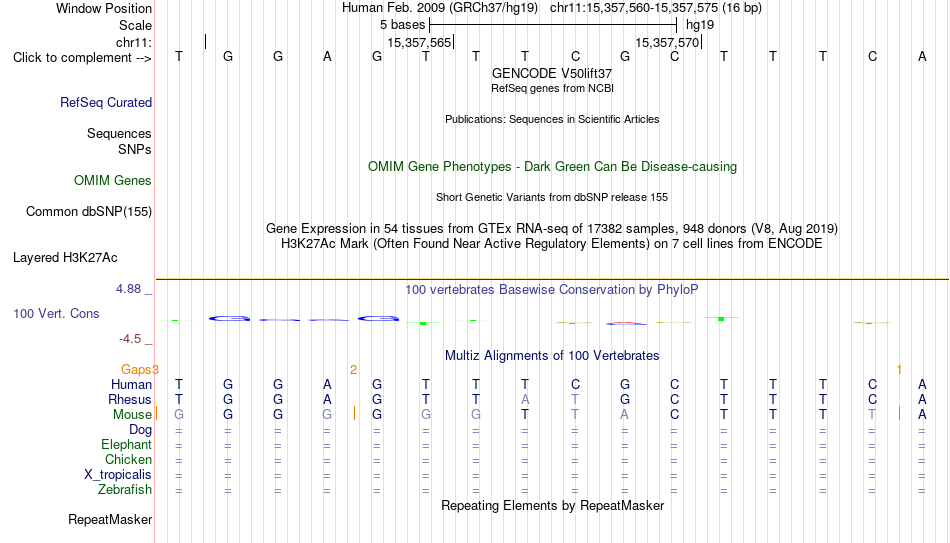
Task: Click the 15,357,570 coordinate marker
Action: [668, 42]
